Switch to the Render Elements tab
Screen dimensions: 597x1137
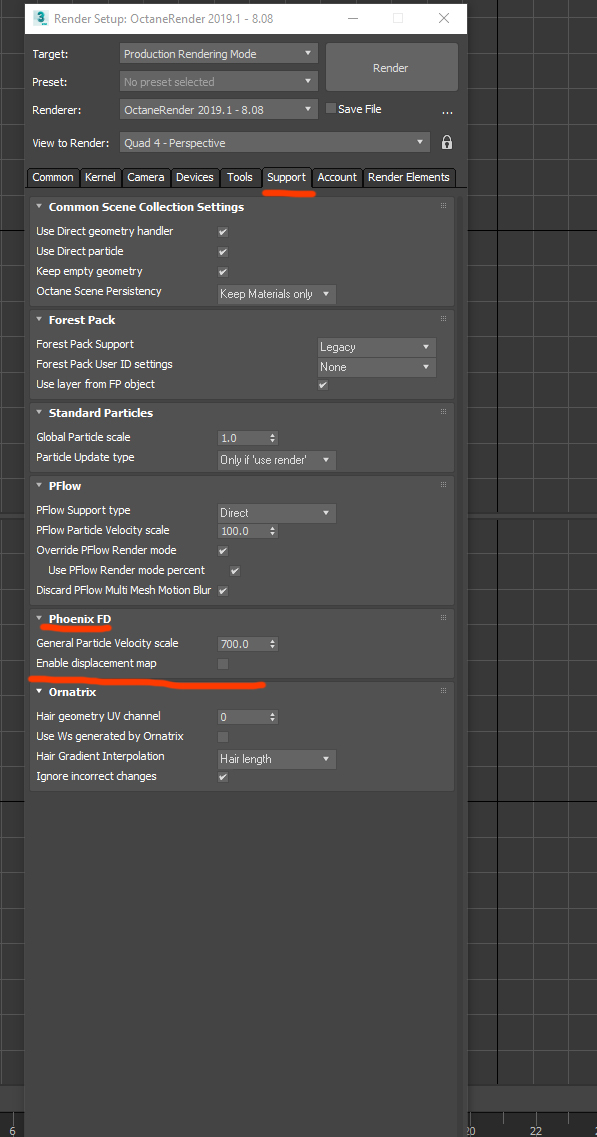409,178
